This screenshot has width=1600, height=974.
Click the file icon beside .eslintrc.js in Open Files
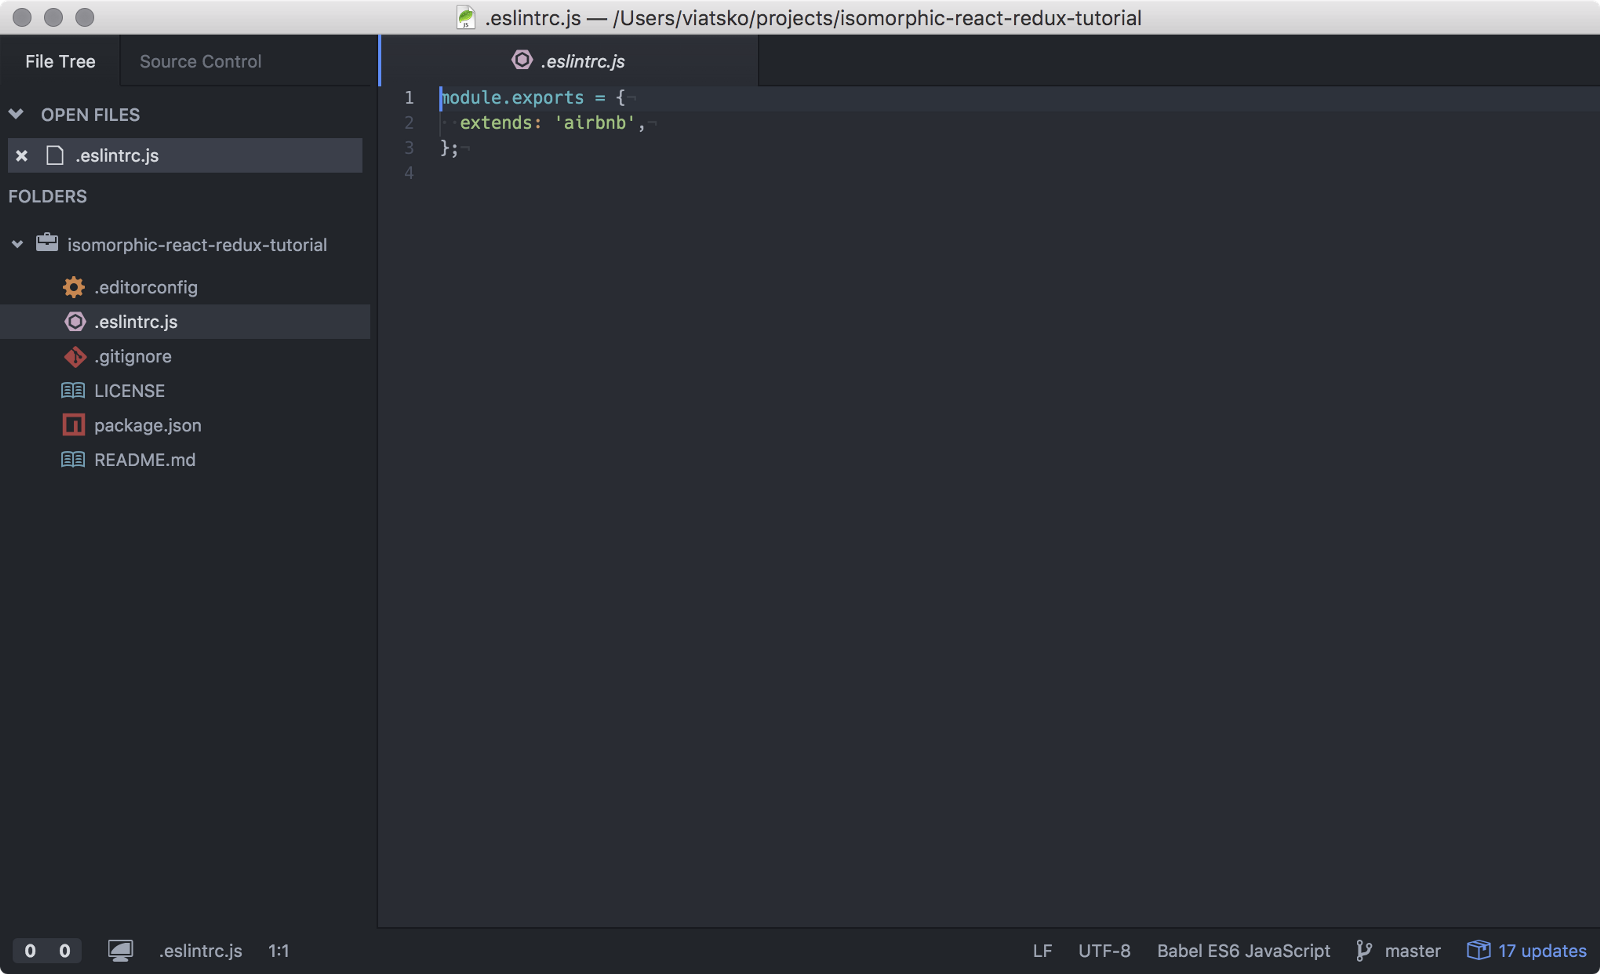pyautogui.click(x=55, y=155)
